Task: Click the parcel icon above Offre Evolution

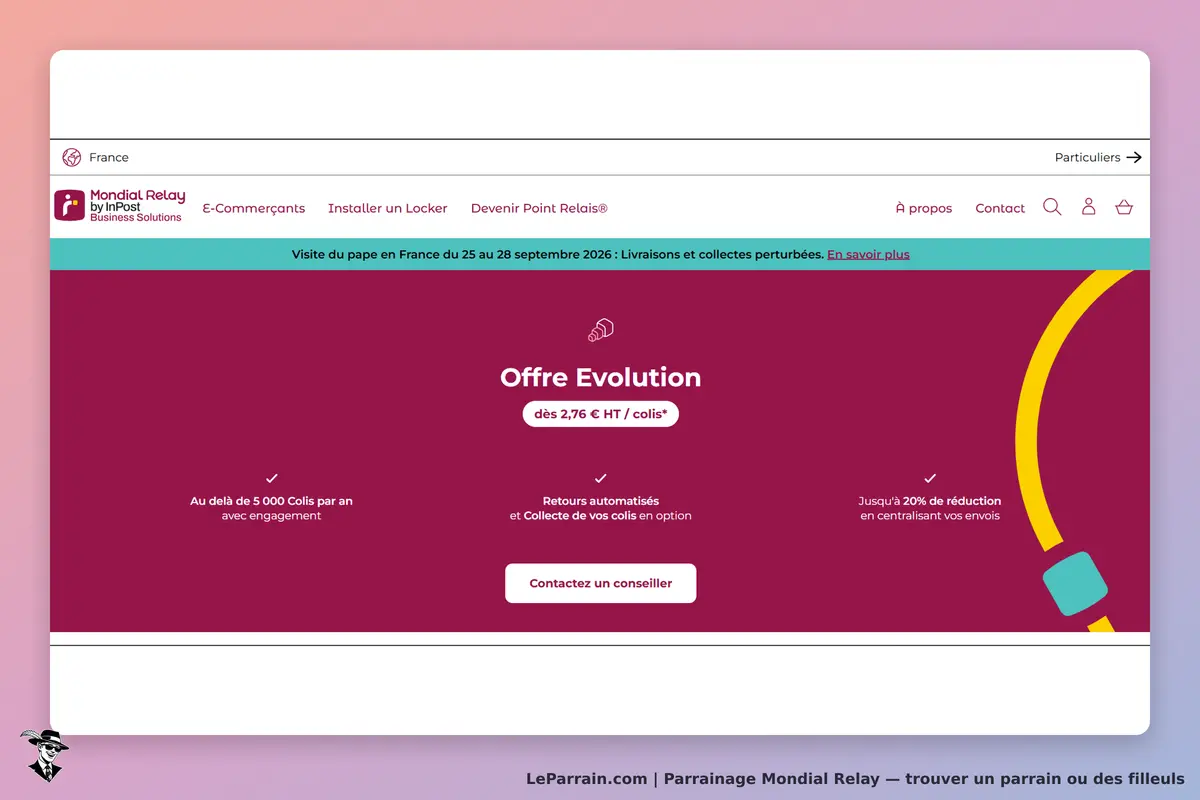Action: tap(600, 330)
